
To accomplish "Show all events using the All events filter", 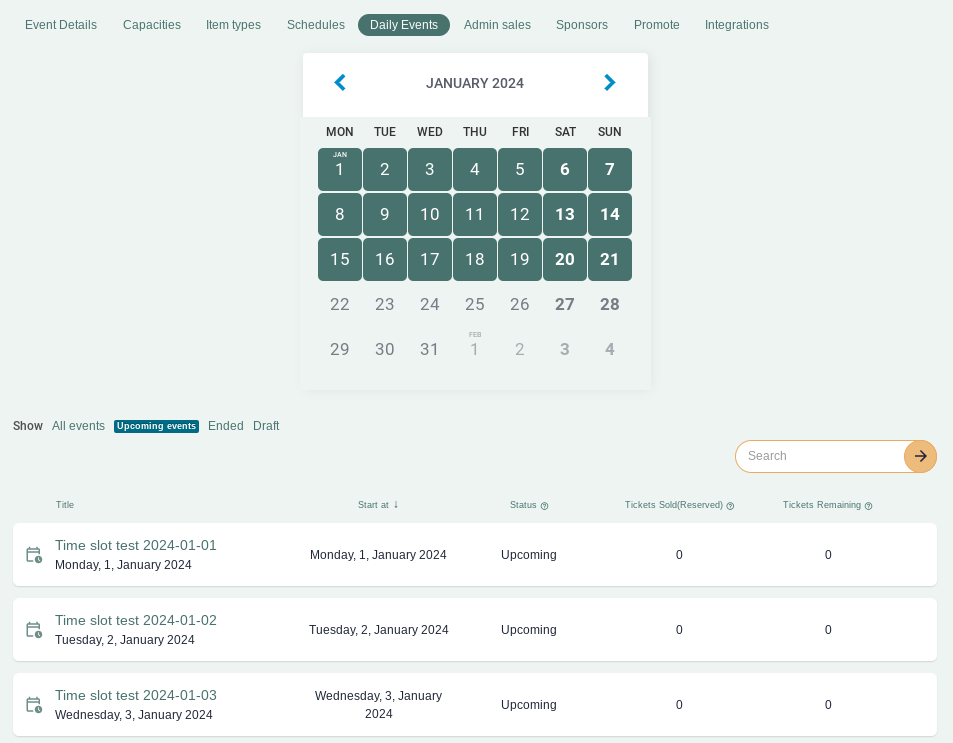I will coord(78,426).
